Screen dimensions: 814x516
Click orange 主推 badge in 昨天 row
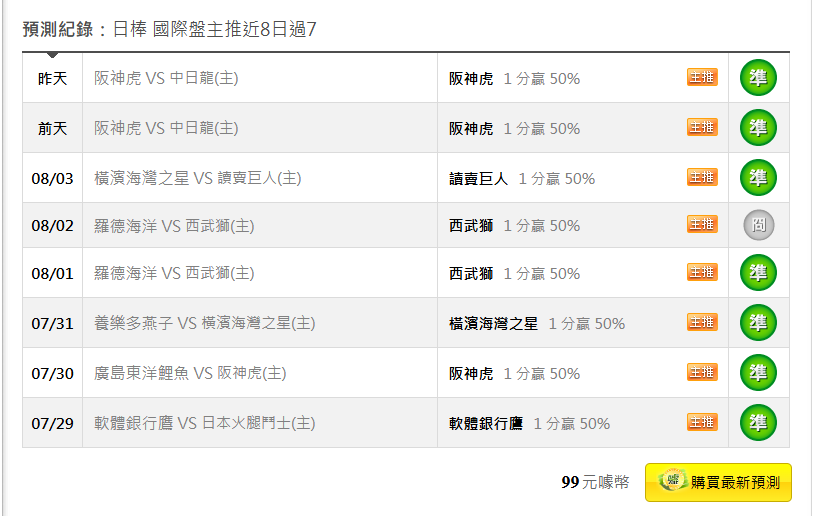pos(702,77)
